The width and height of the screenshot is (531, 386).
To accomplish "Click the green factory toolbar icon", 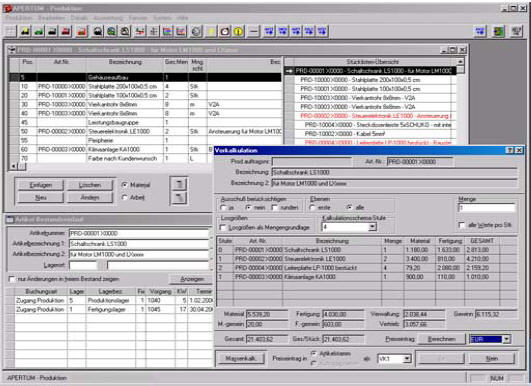I will 39,31.
